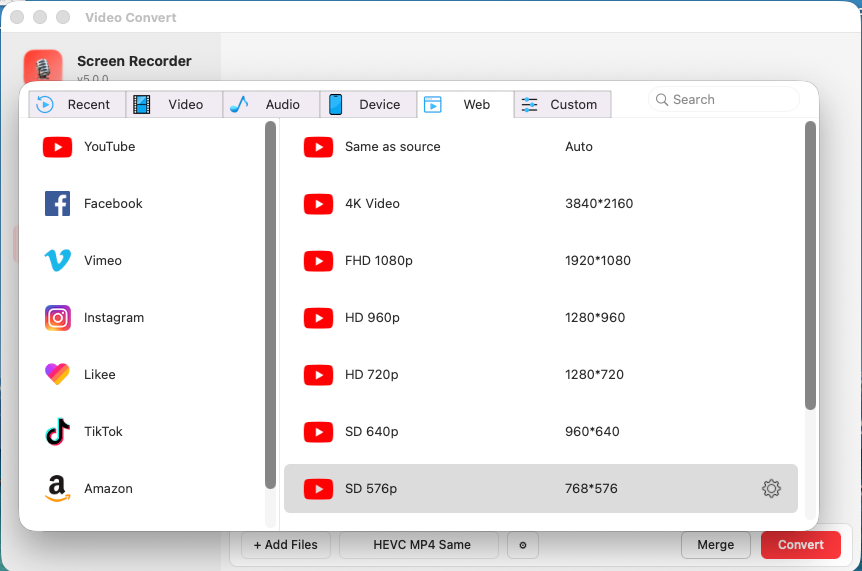Close the Video Convert window
The width and height of the screenshot is (862, 571).
point(17,17)
